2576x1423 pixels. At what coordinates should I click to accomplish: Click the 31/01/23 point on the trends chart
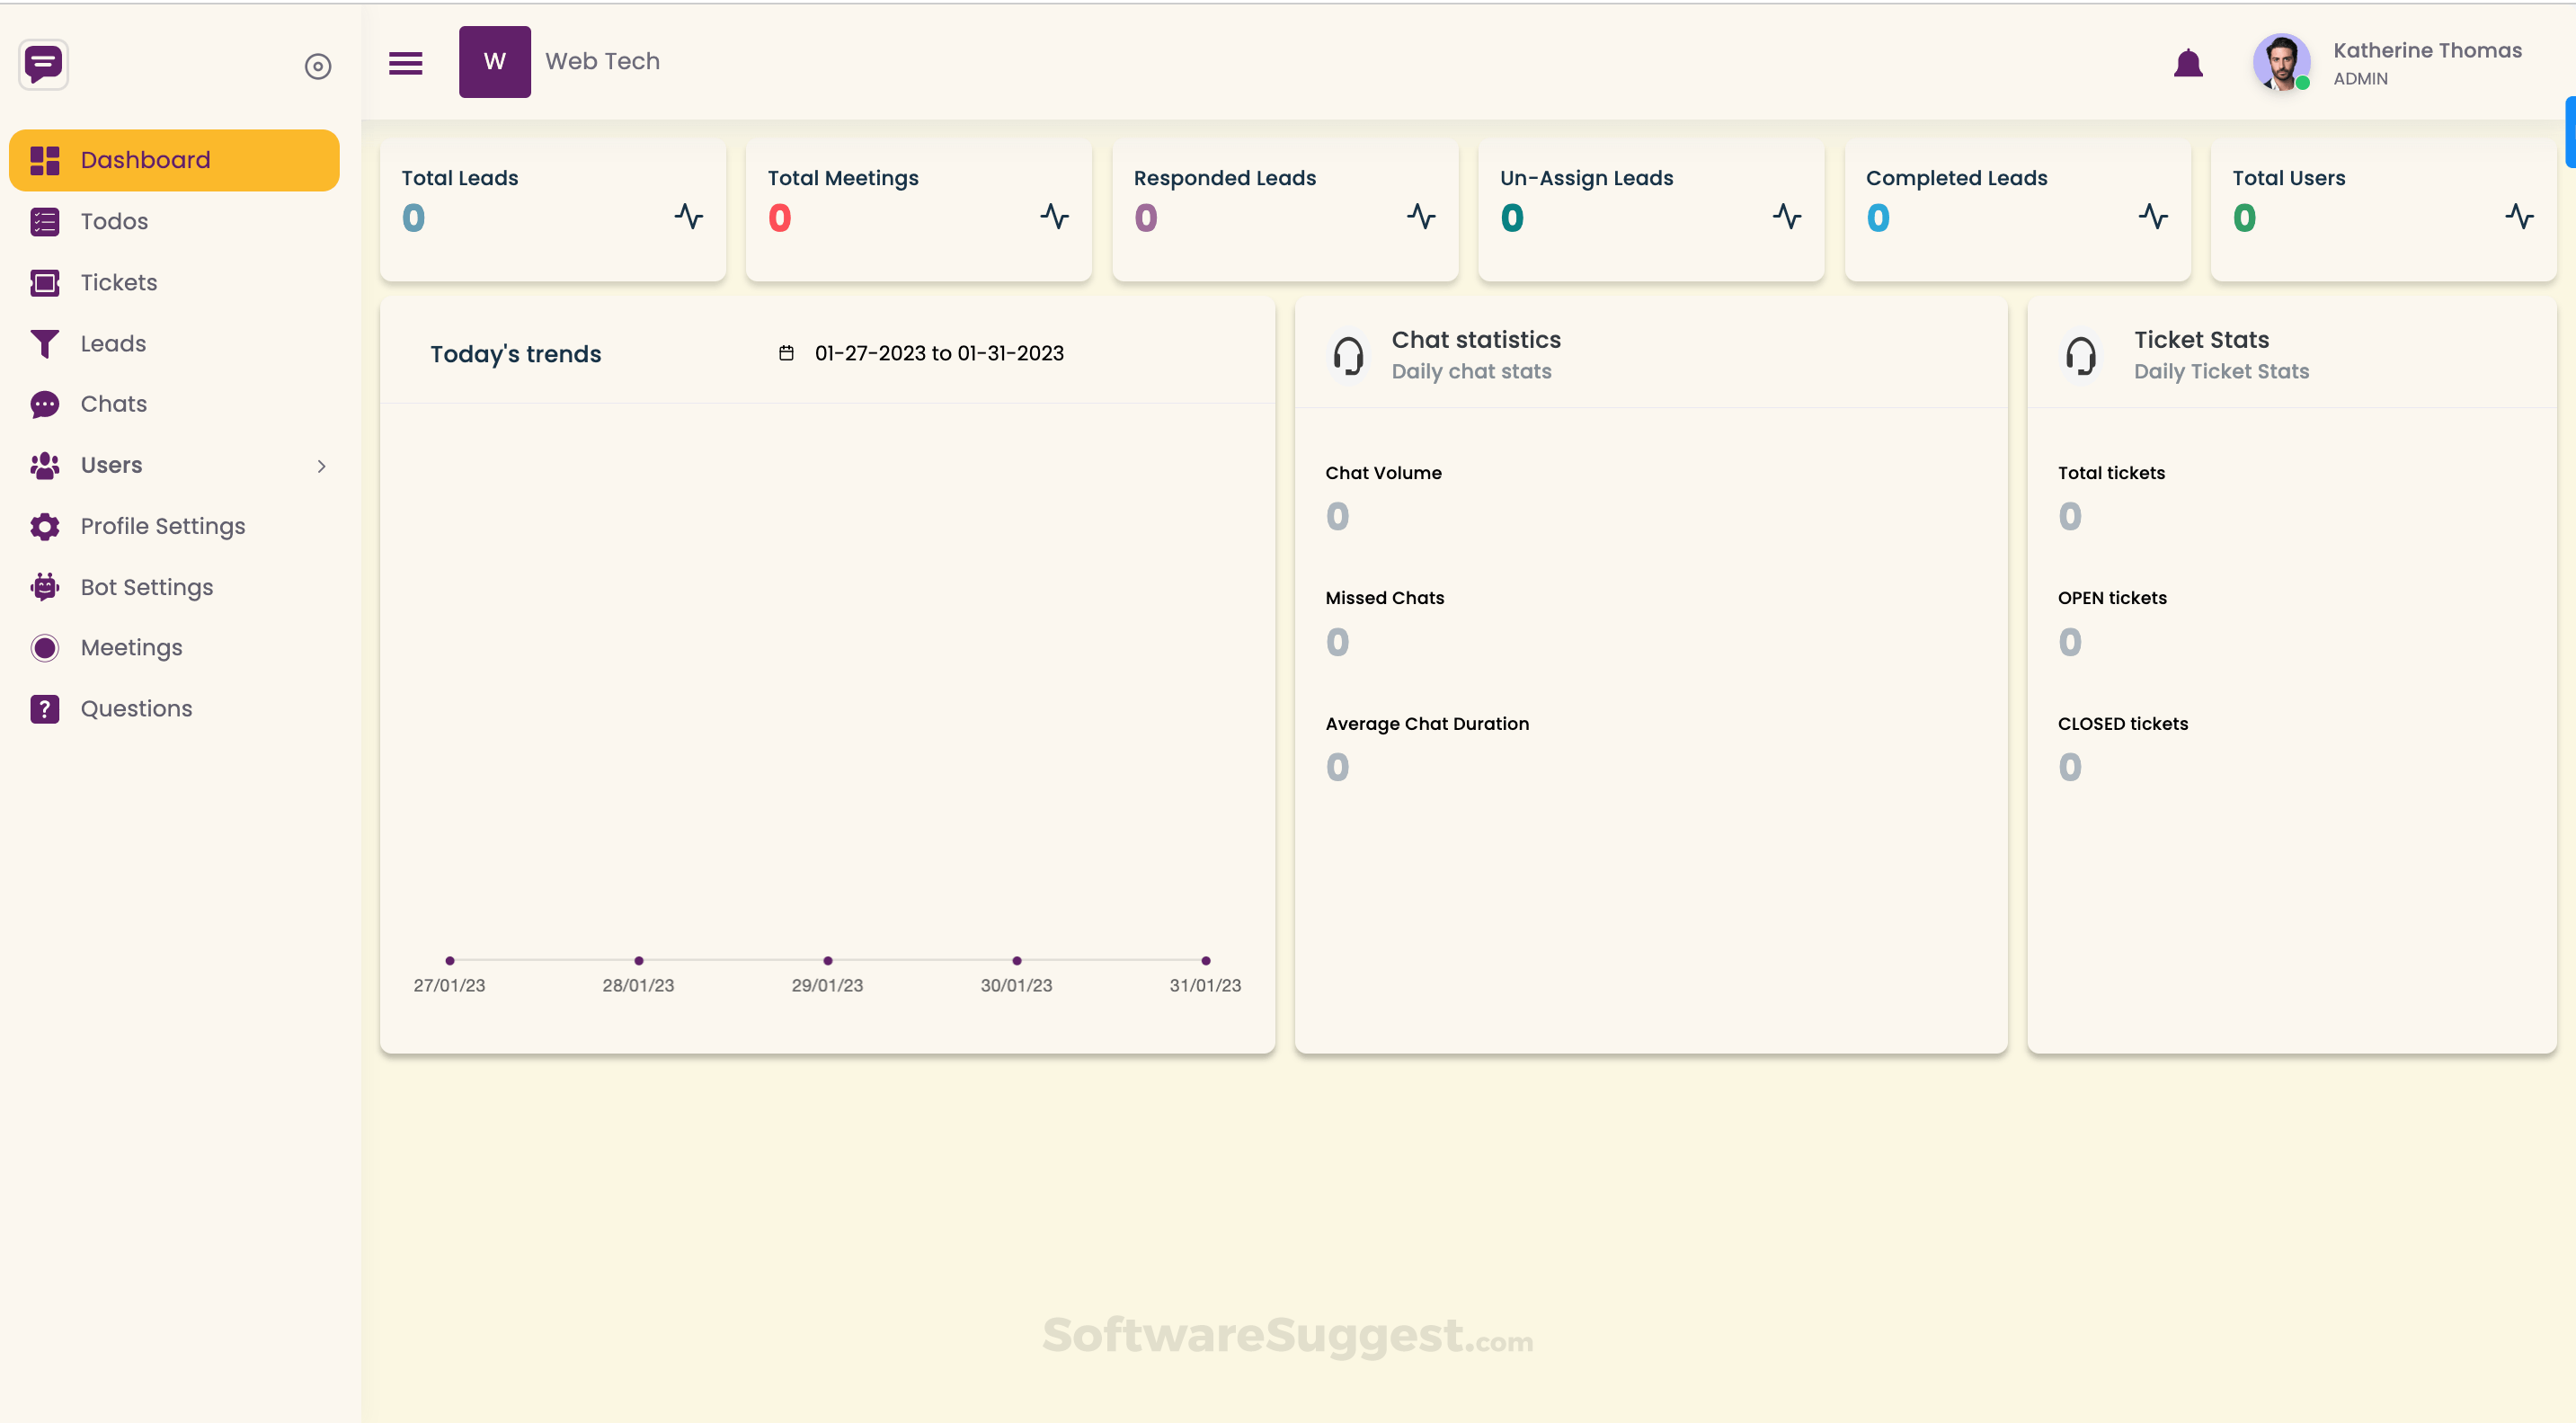pyautogui.click(x=1205, y=960)
